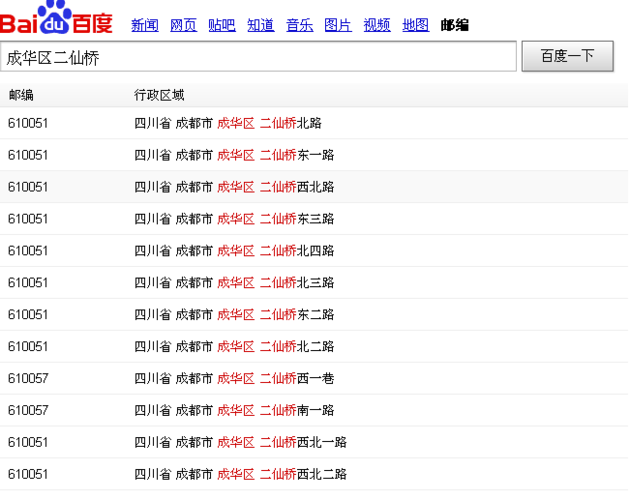This screenshot has width=630, height=500.
Task: Click the Baidu logo
Action: (x=56, y=19)
